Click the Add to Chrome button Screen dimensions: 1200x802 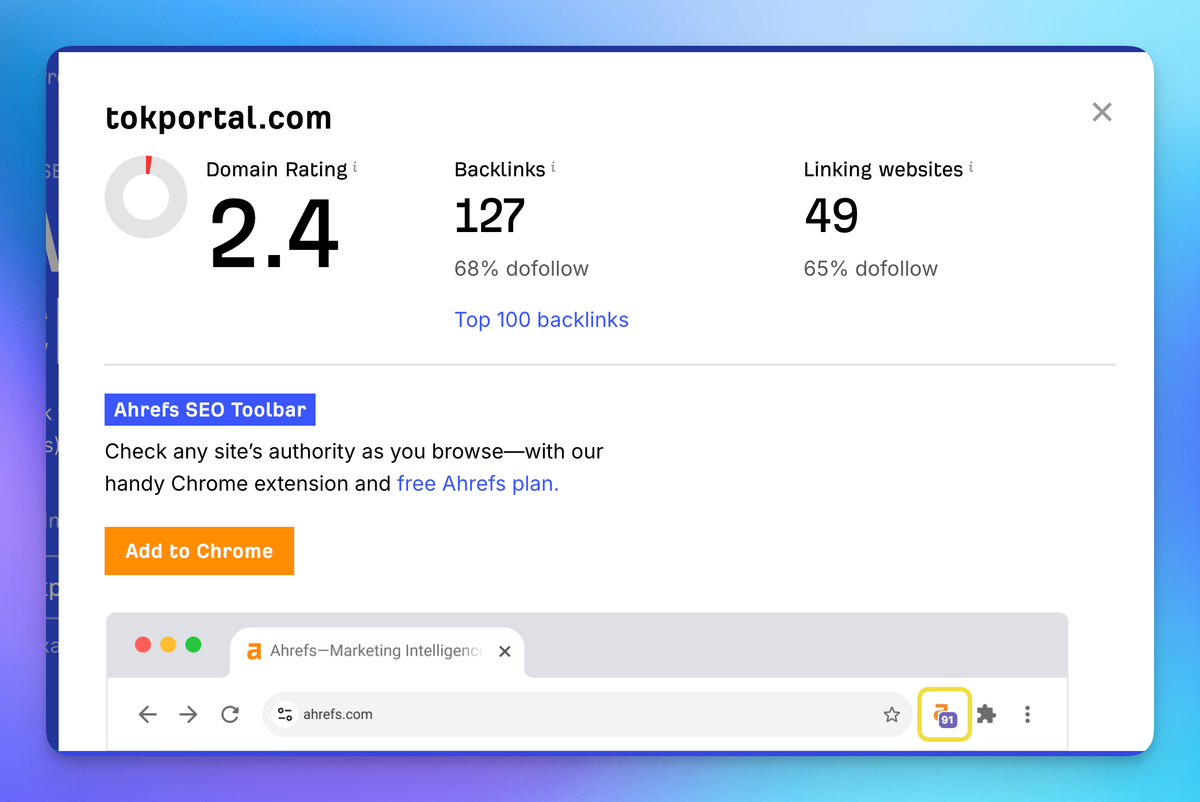[x=199, y=551]
